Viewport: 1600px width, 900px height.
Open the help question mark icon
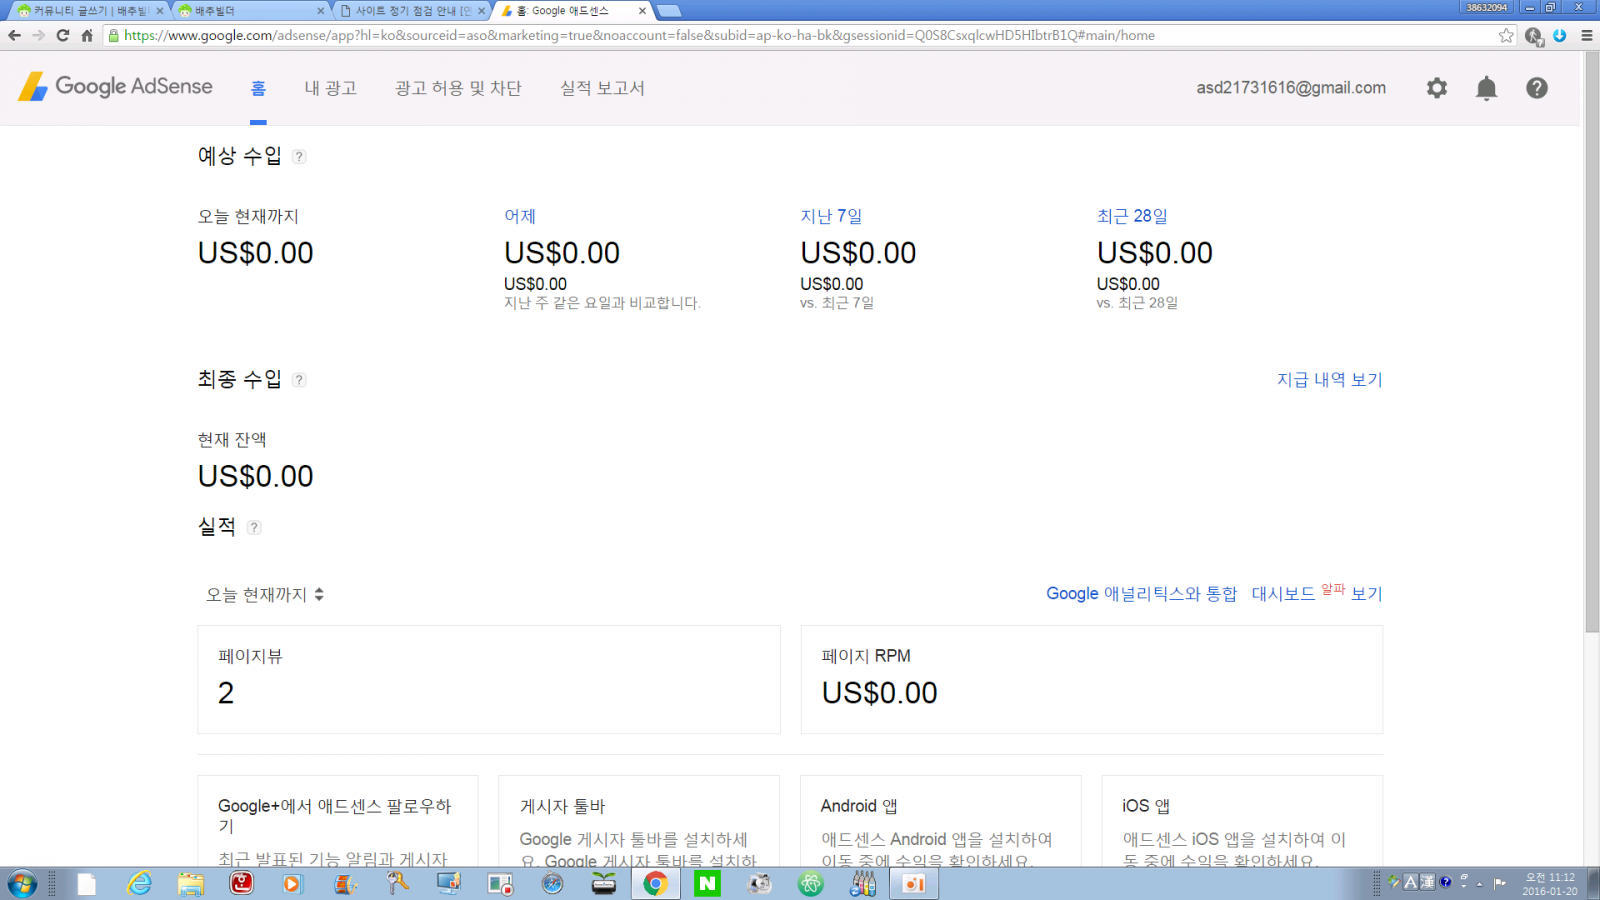(x=1536, y=88)
